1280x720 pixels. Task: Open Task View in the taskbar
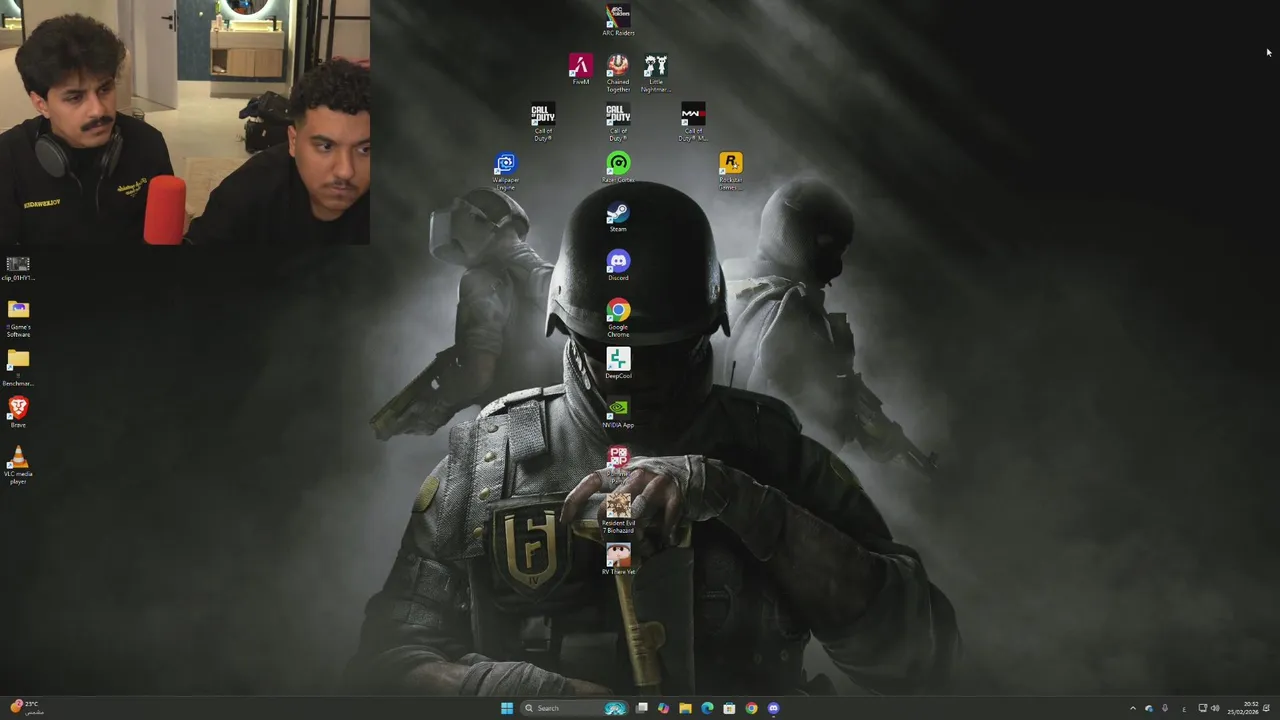coord(641,708)
